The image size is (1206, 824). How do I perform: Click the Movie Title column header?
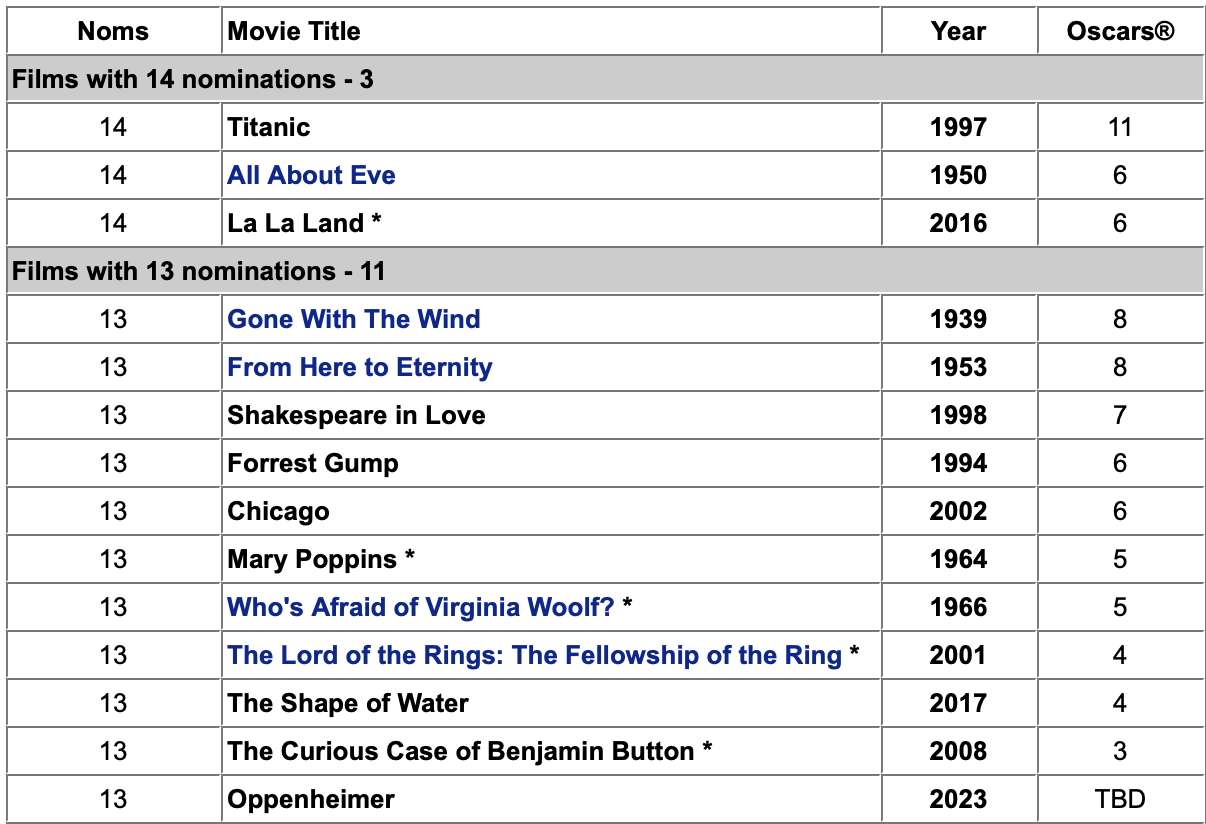pyautogui.click(x=294, y=31)
